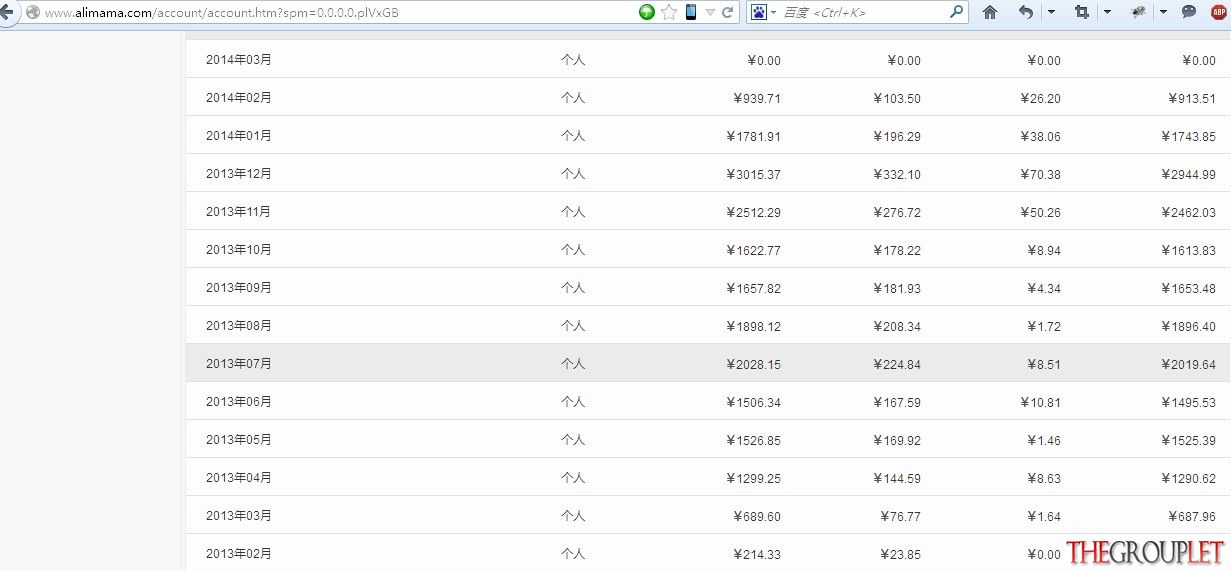Click the ¥2028.15 amount cell

[x=754, y=364]
